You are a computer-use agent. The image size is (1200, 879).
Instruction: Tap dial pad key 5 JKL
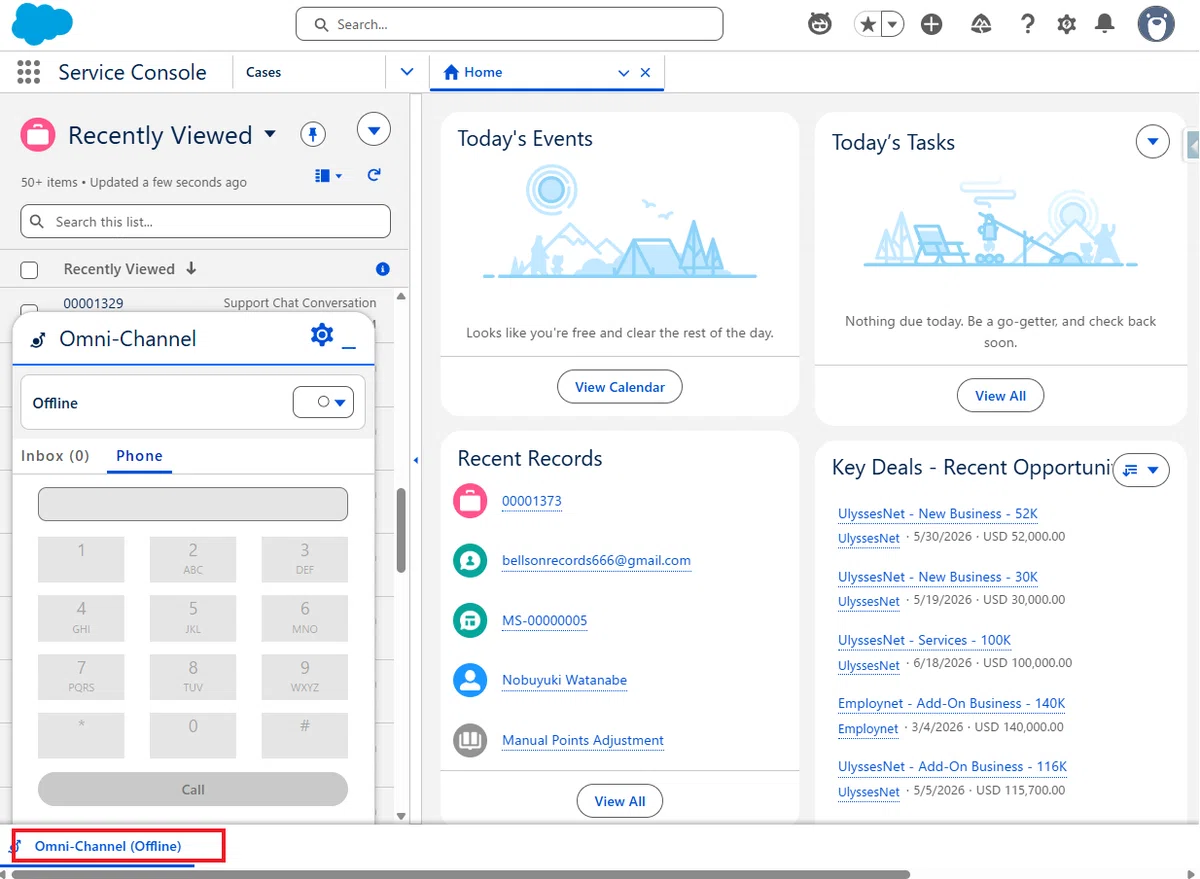click(x=193, y=617)
